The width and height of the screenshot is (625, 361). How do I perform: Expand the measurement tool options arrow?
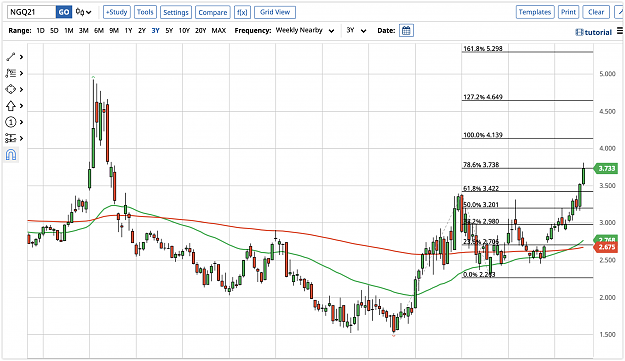(21, 138)
